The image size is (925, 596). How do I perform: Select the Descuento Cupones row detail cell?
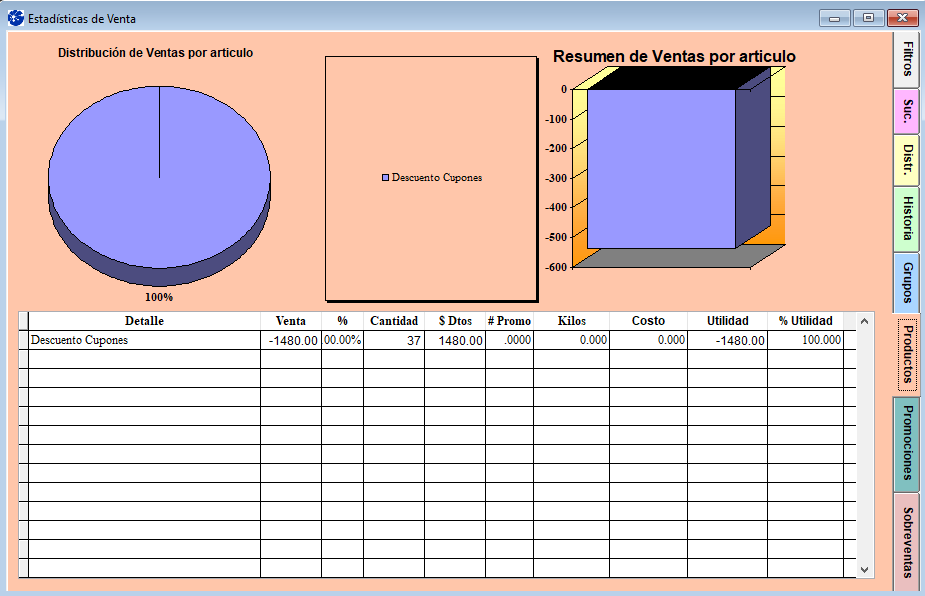point(144,340)
